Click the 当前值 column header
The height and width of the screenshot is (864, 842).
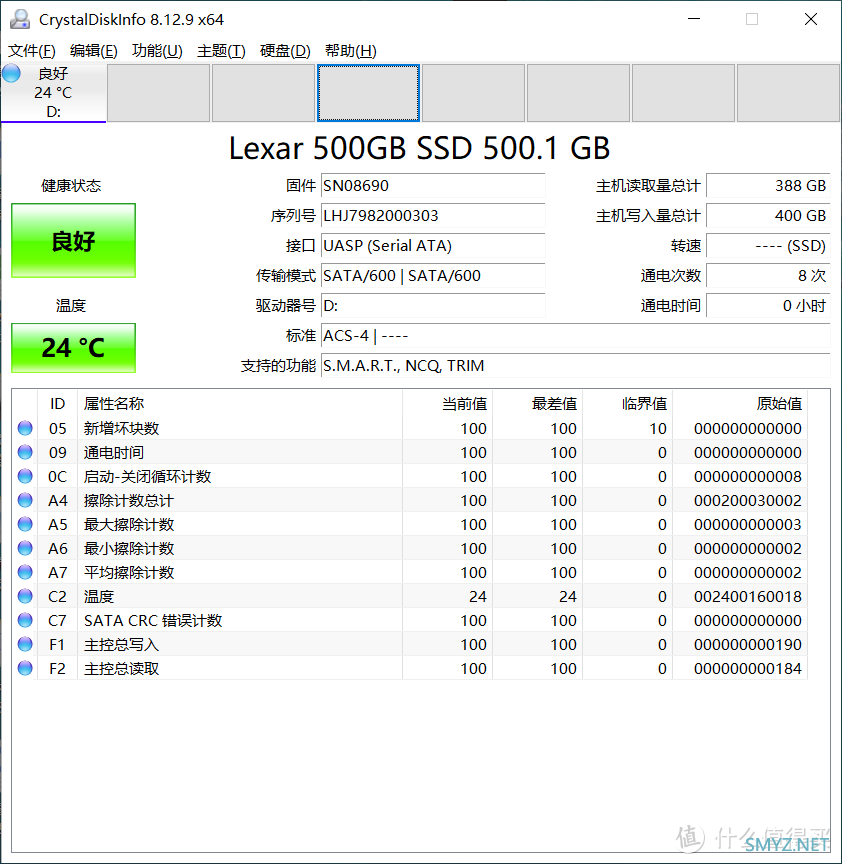click(x=447, y=404)
